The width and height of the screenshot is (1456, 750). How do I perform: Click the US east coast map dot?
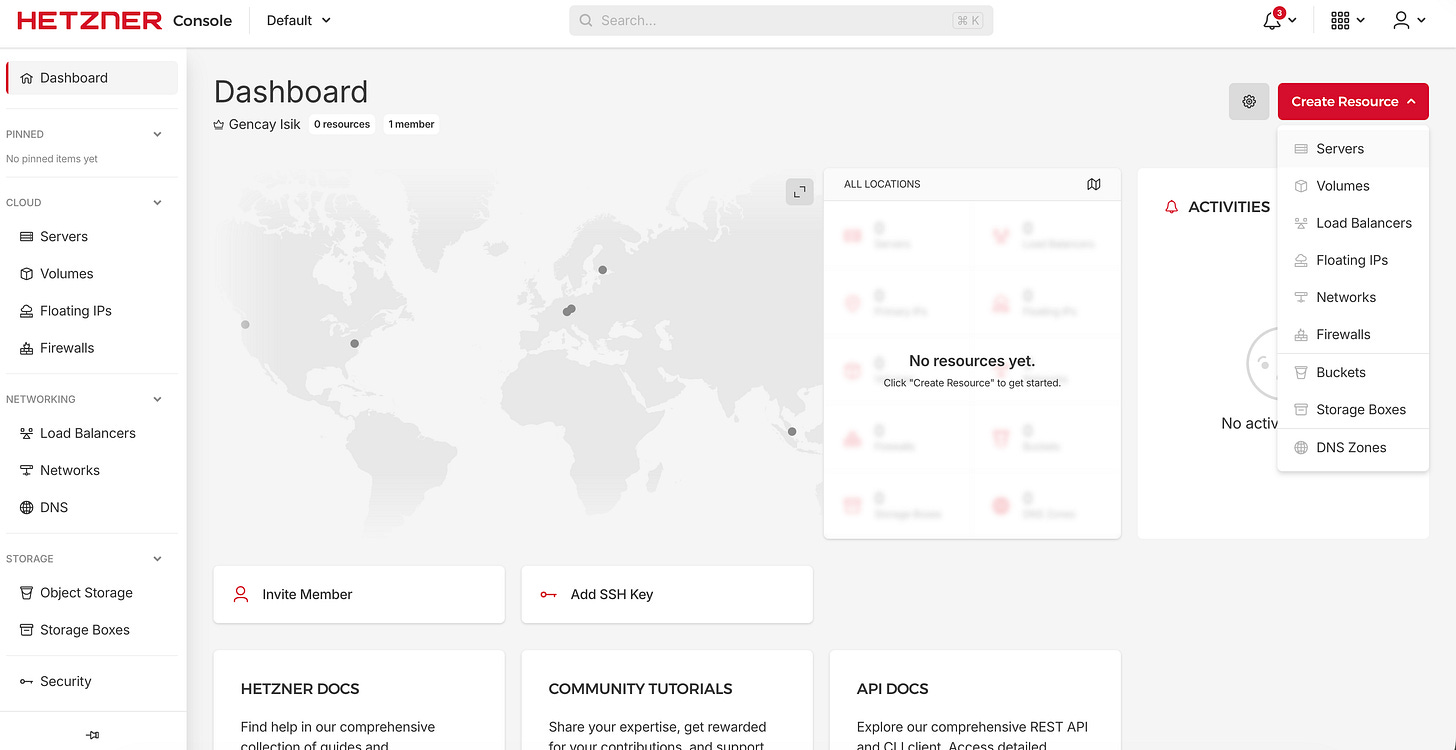coord(354,343)
